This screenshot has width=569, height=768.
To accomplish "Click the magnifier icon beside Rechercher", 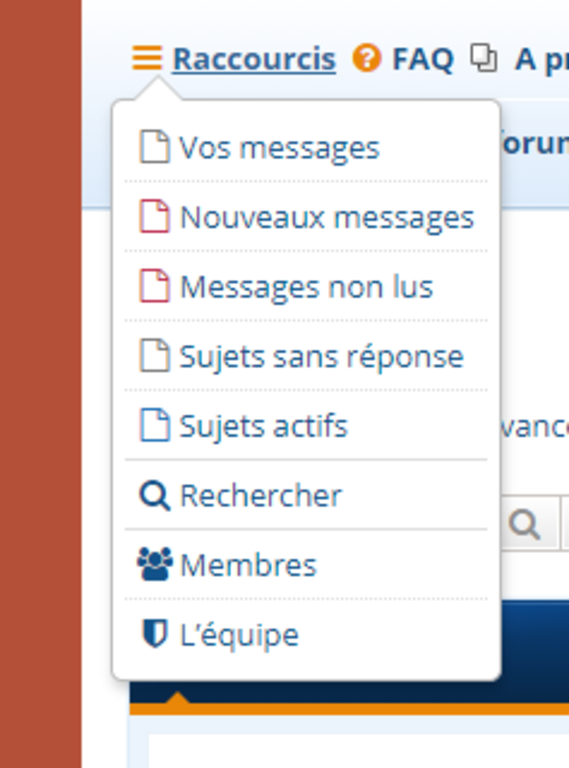I will click(155, 496).
